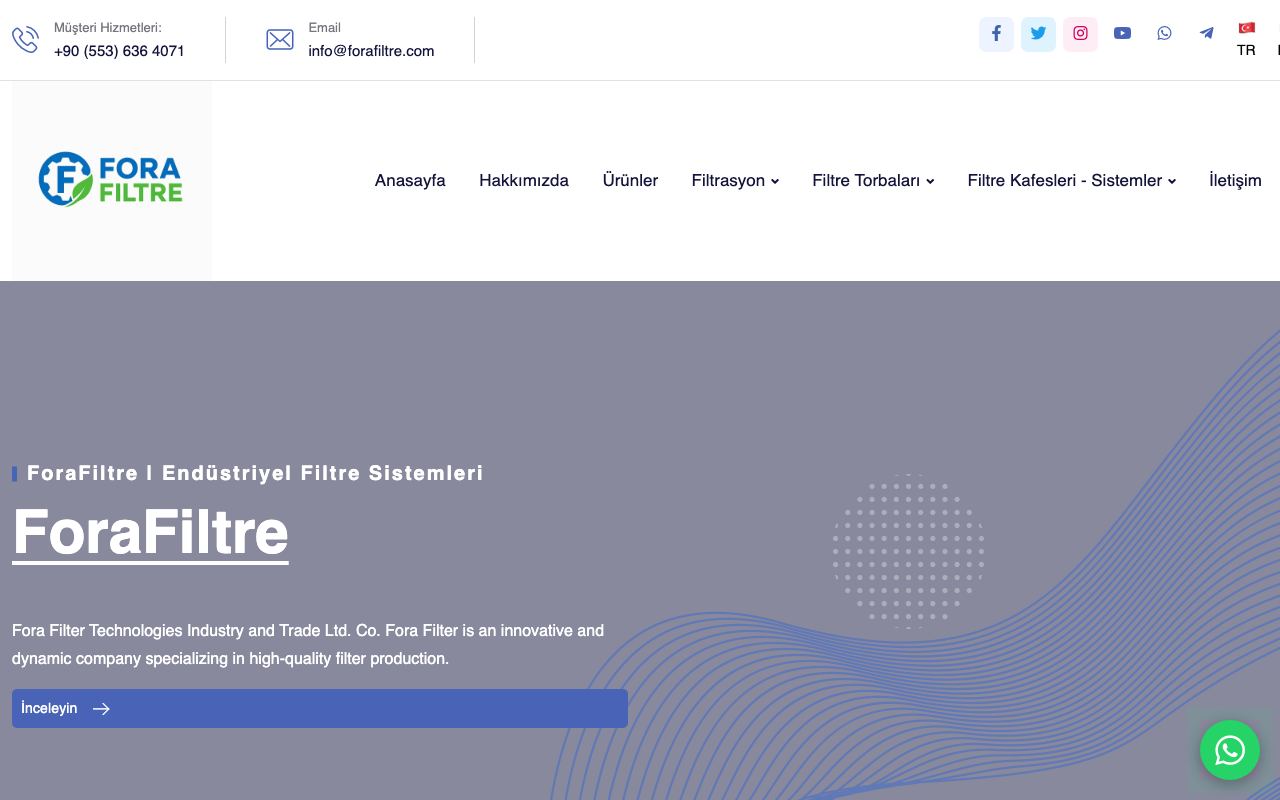
Task: Click the ForaFiltre underlined hero heading
Action: 150,533
